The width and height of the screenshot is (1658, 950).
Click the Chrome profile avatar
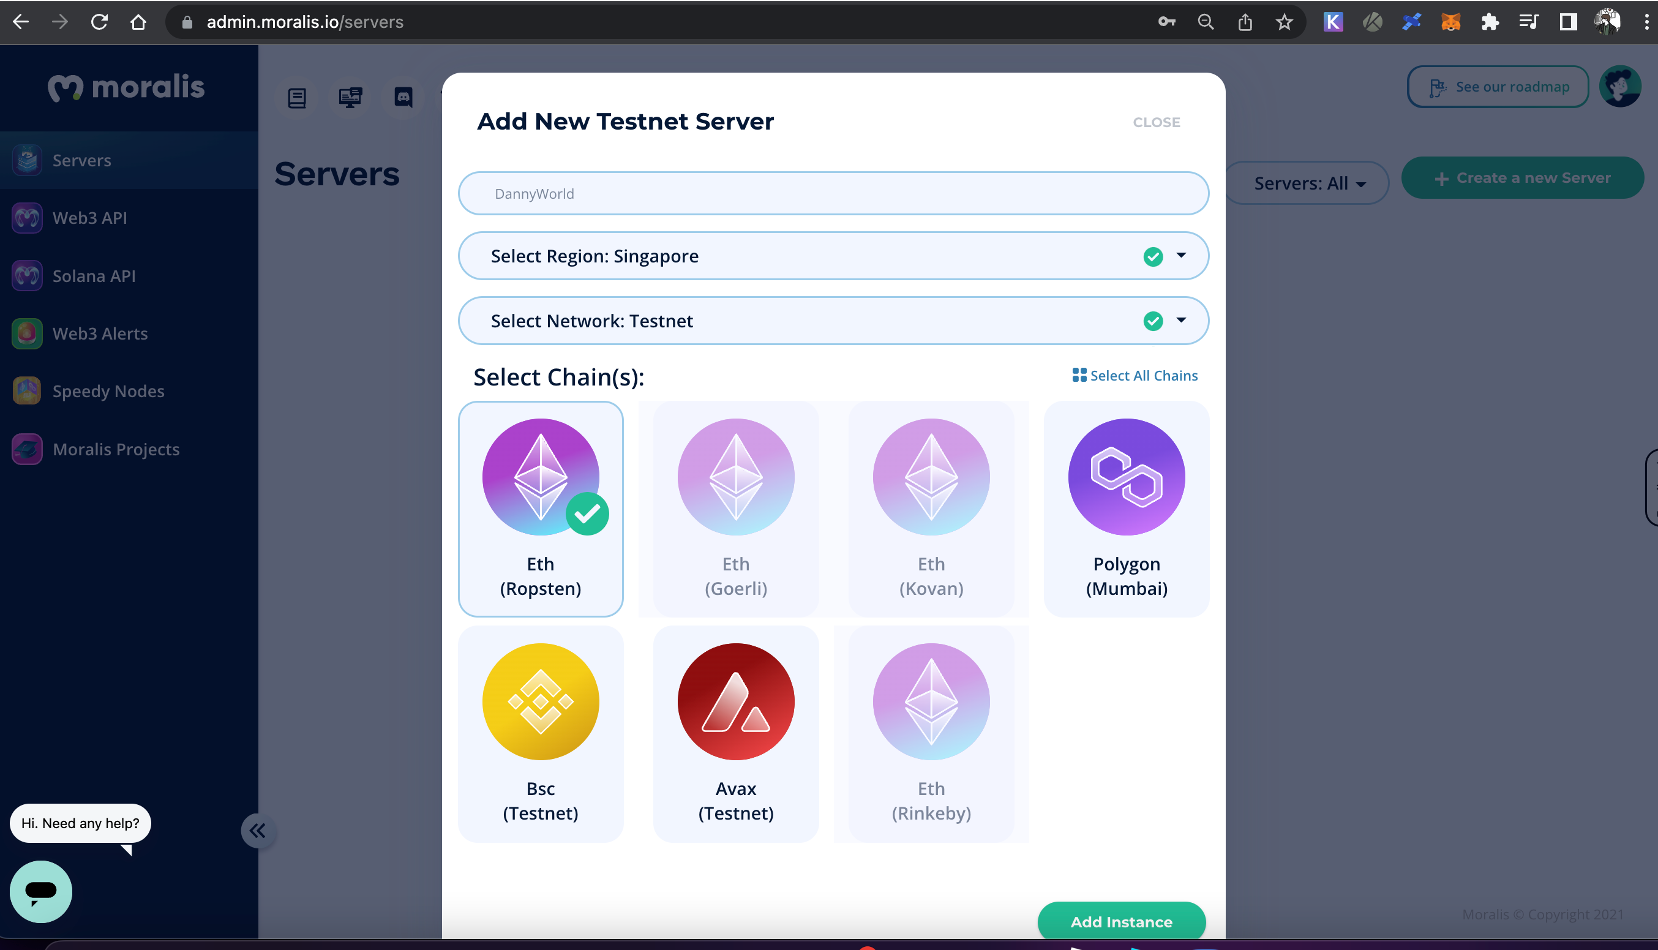(x=1608, y=21)
